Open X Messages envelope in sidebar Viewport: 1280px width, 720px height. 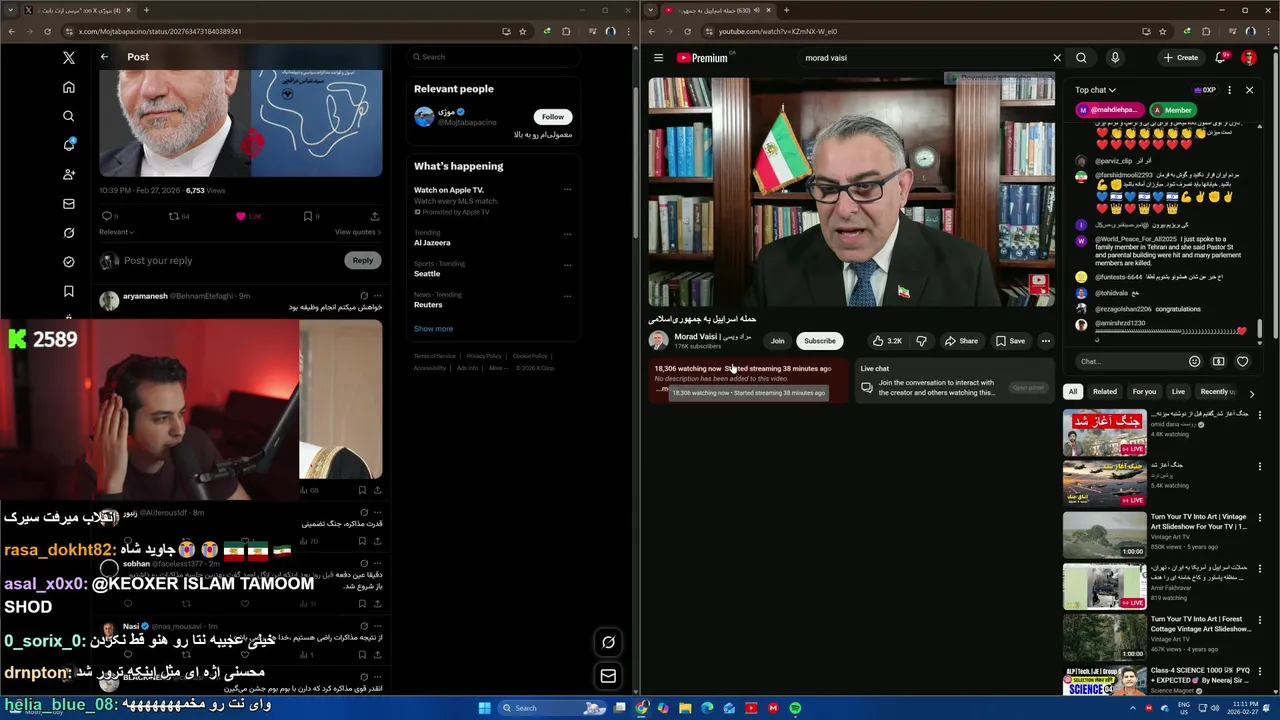[69, 203]
